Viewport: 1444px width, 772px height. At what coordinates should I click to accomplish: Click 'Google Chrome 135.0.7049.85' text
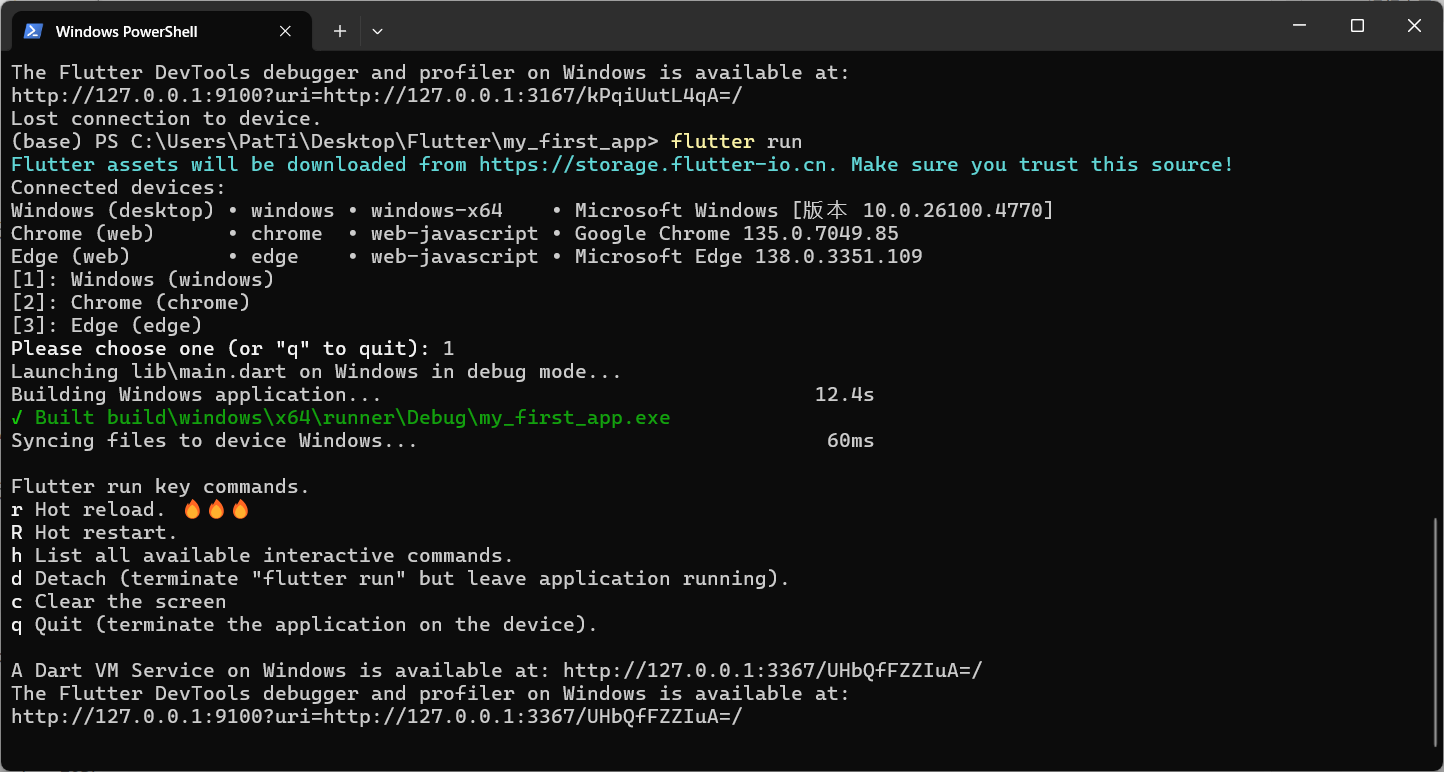coord(737,233)
